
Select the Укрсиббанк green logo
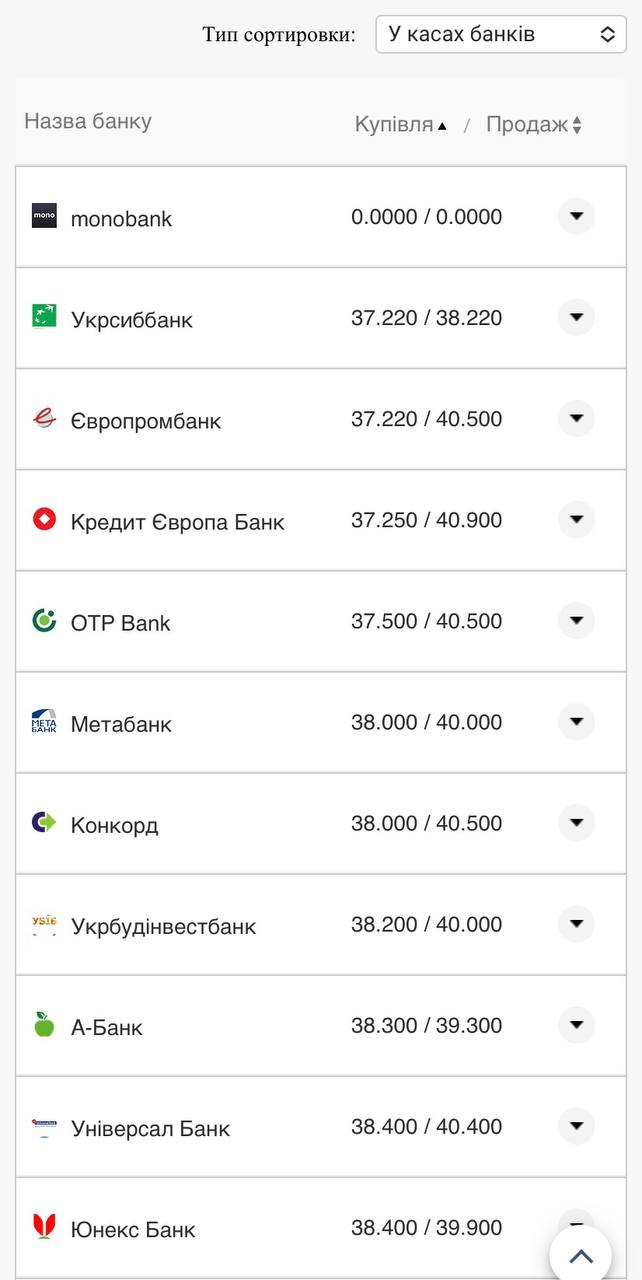(x=44, y=317)
